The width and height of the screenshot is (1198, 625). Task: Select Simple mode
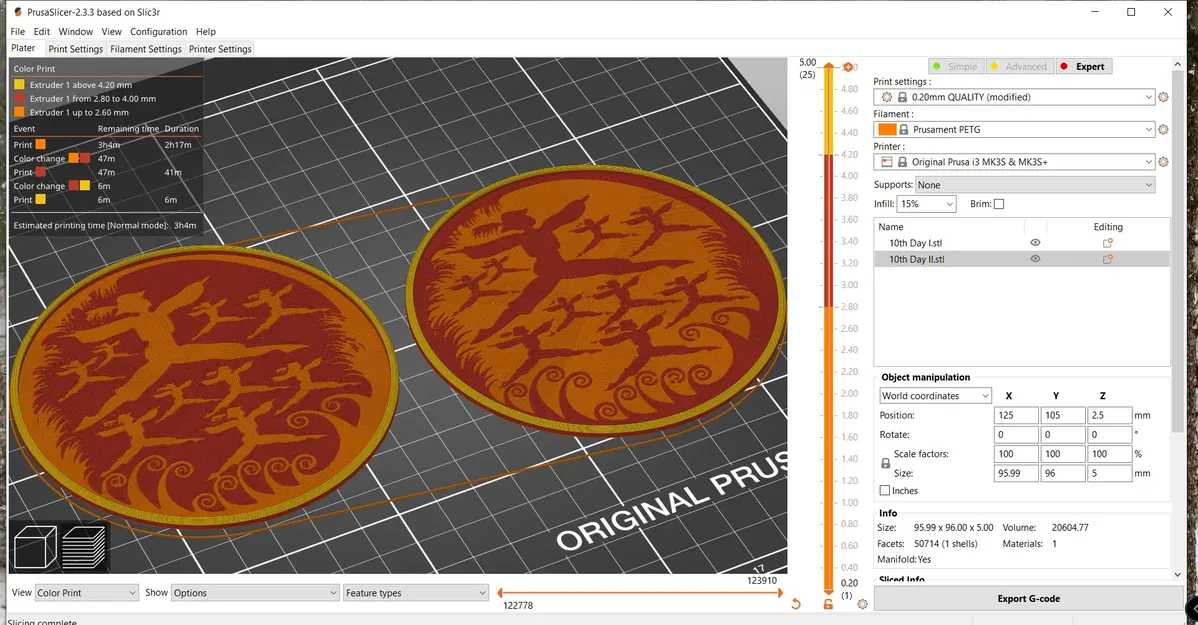[x=956, y=66]
